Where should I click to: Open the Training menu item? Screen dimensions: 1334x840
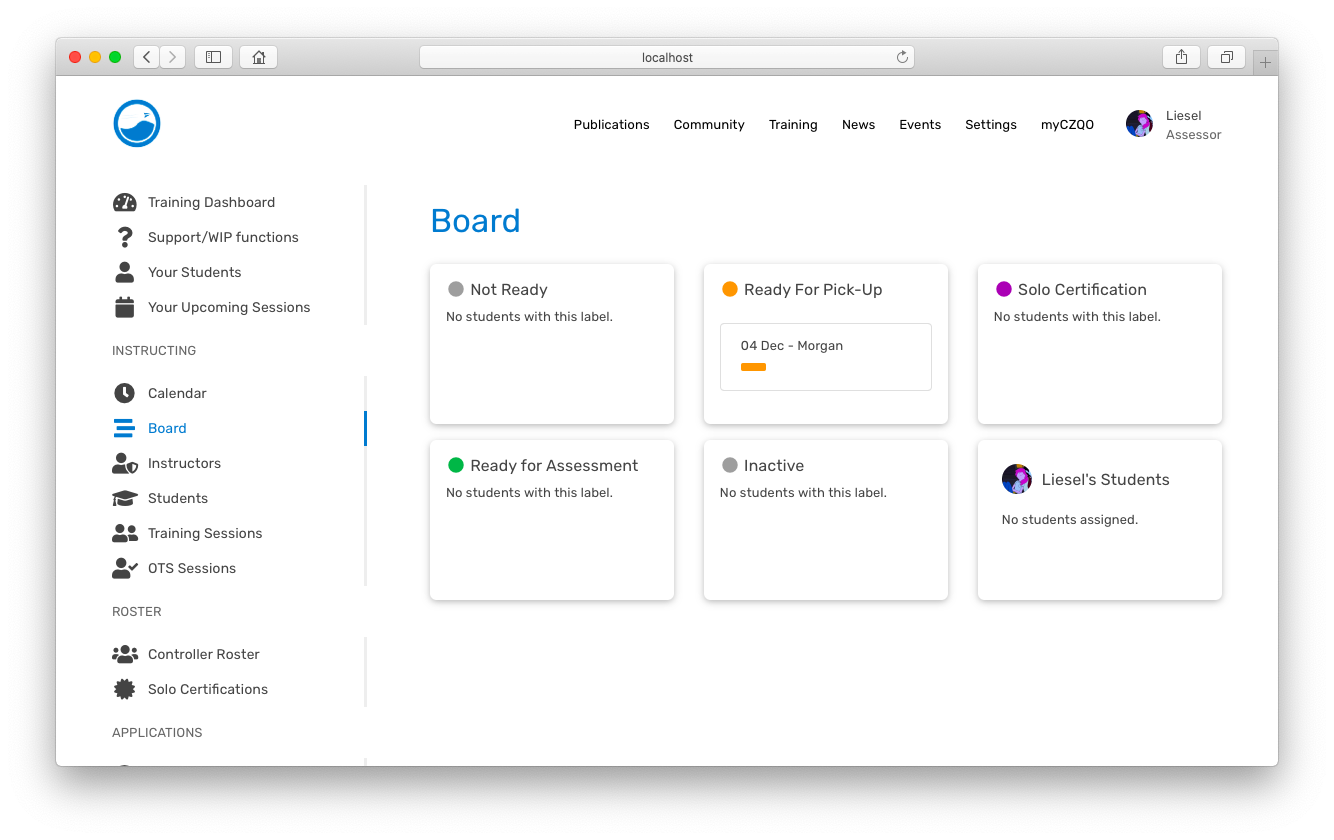point(793,124)
